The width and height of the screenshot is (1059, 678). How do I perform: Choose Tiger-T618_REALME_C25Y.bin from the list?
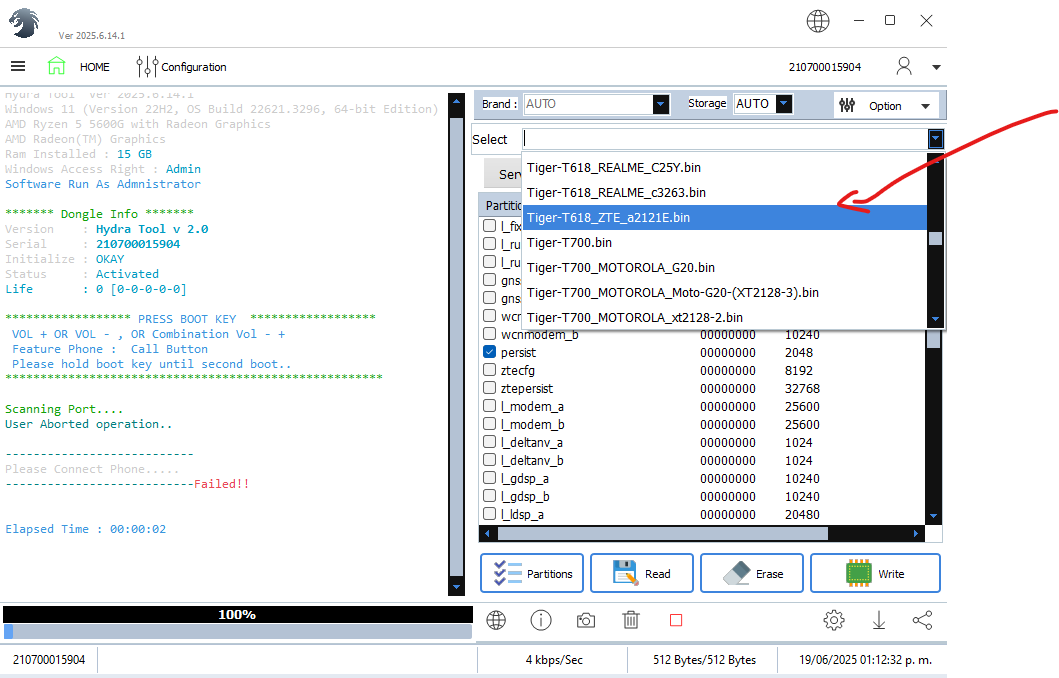click(x=613, y=167)
